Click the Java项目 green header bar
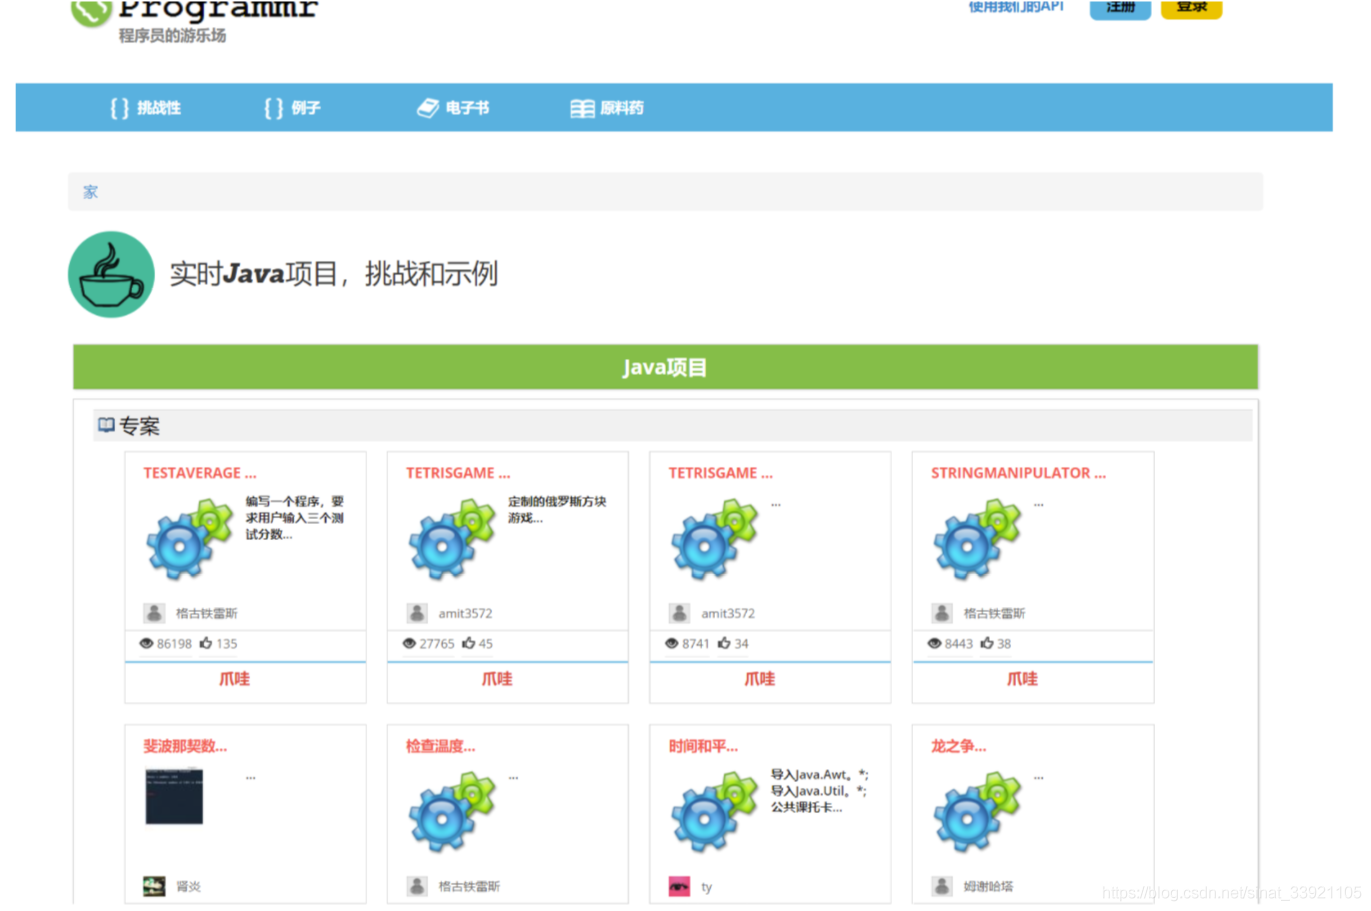Screen dimensions: 1371x911 [x=665, y=367]
